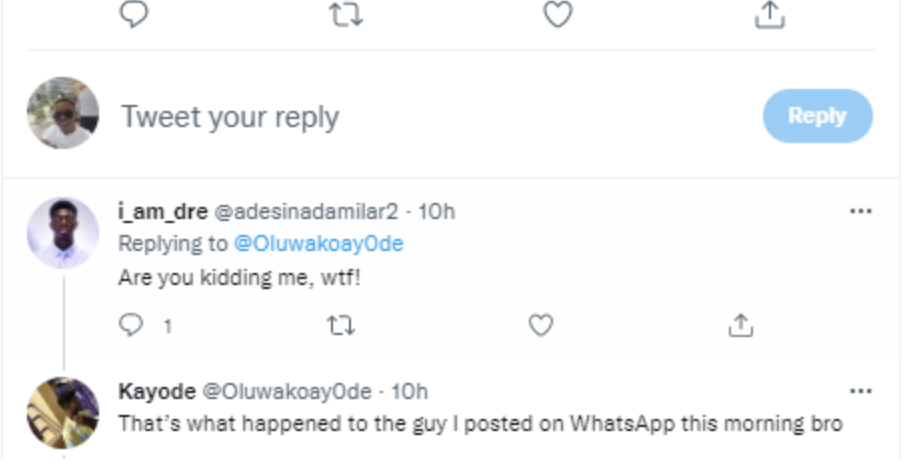Click the reply icon on top tweet
The height and width of the screenshot is (464, 906).
(x=133, y=14)
